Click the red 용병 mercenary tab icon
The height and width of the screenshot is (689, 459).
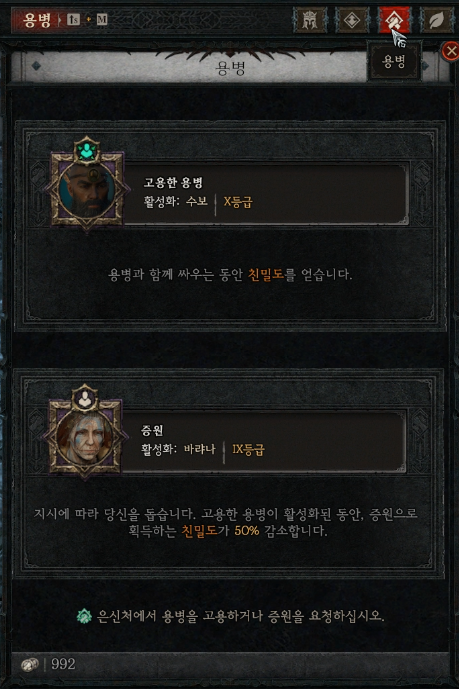coord(394,20)
